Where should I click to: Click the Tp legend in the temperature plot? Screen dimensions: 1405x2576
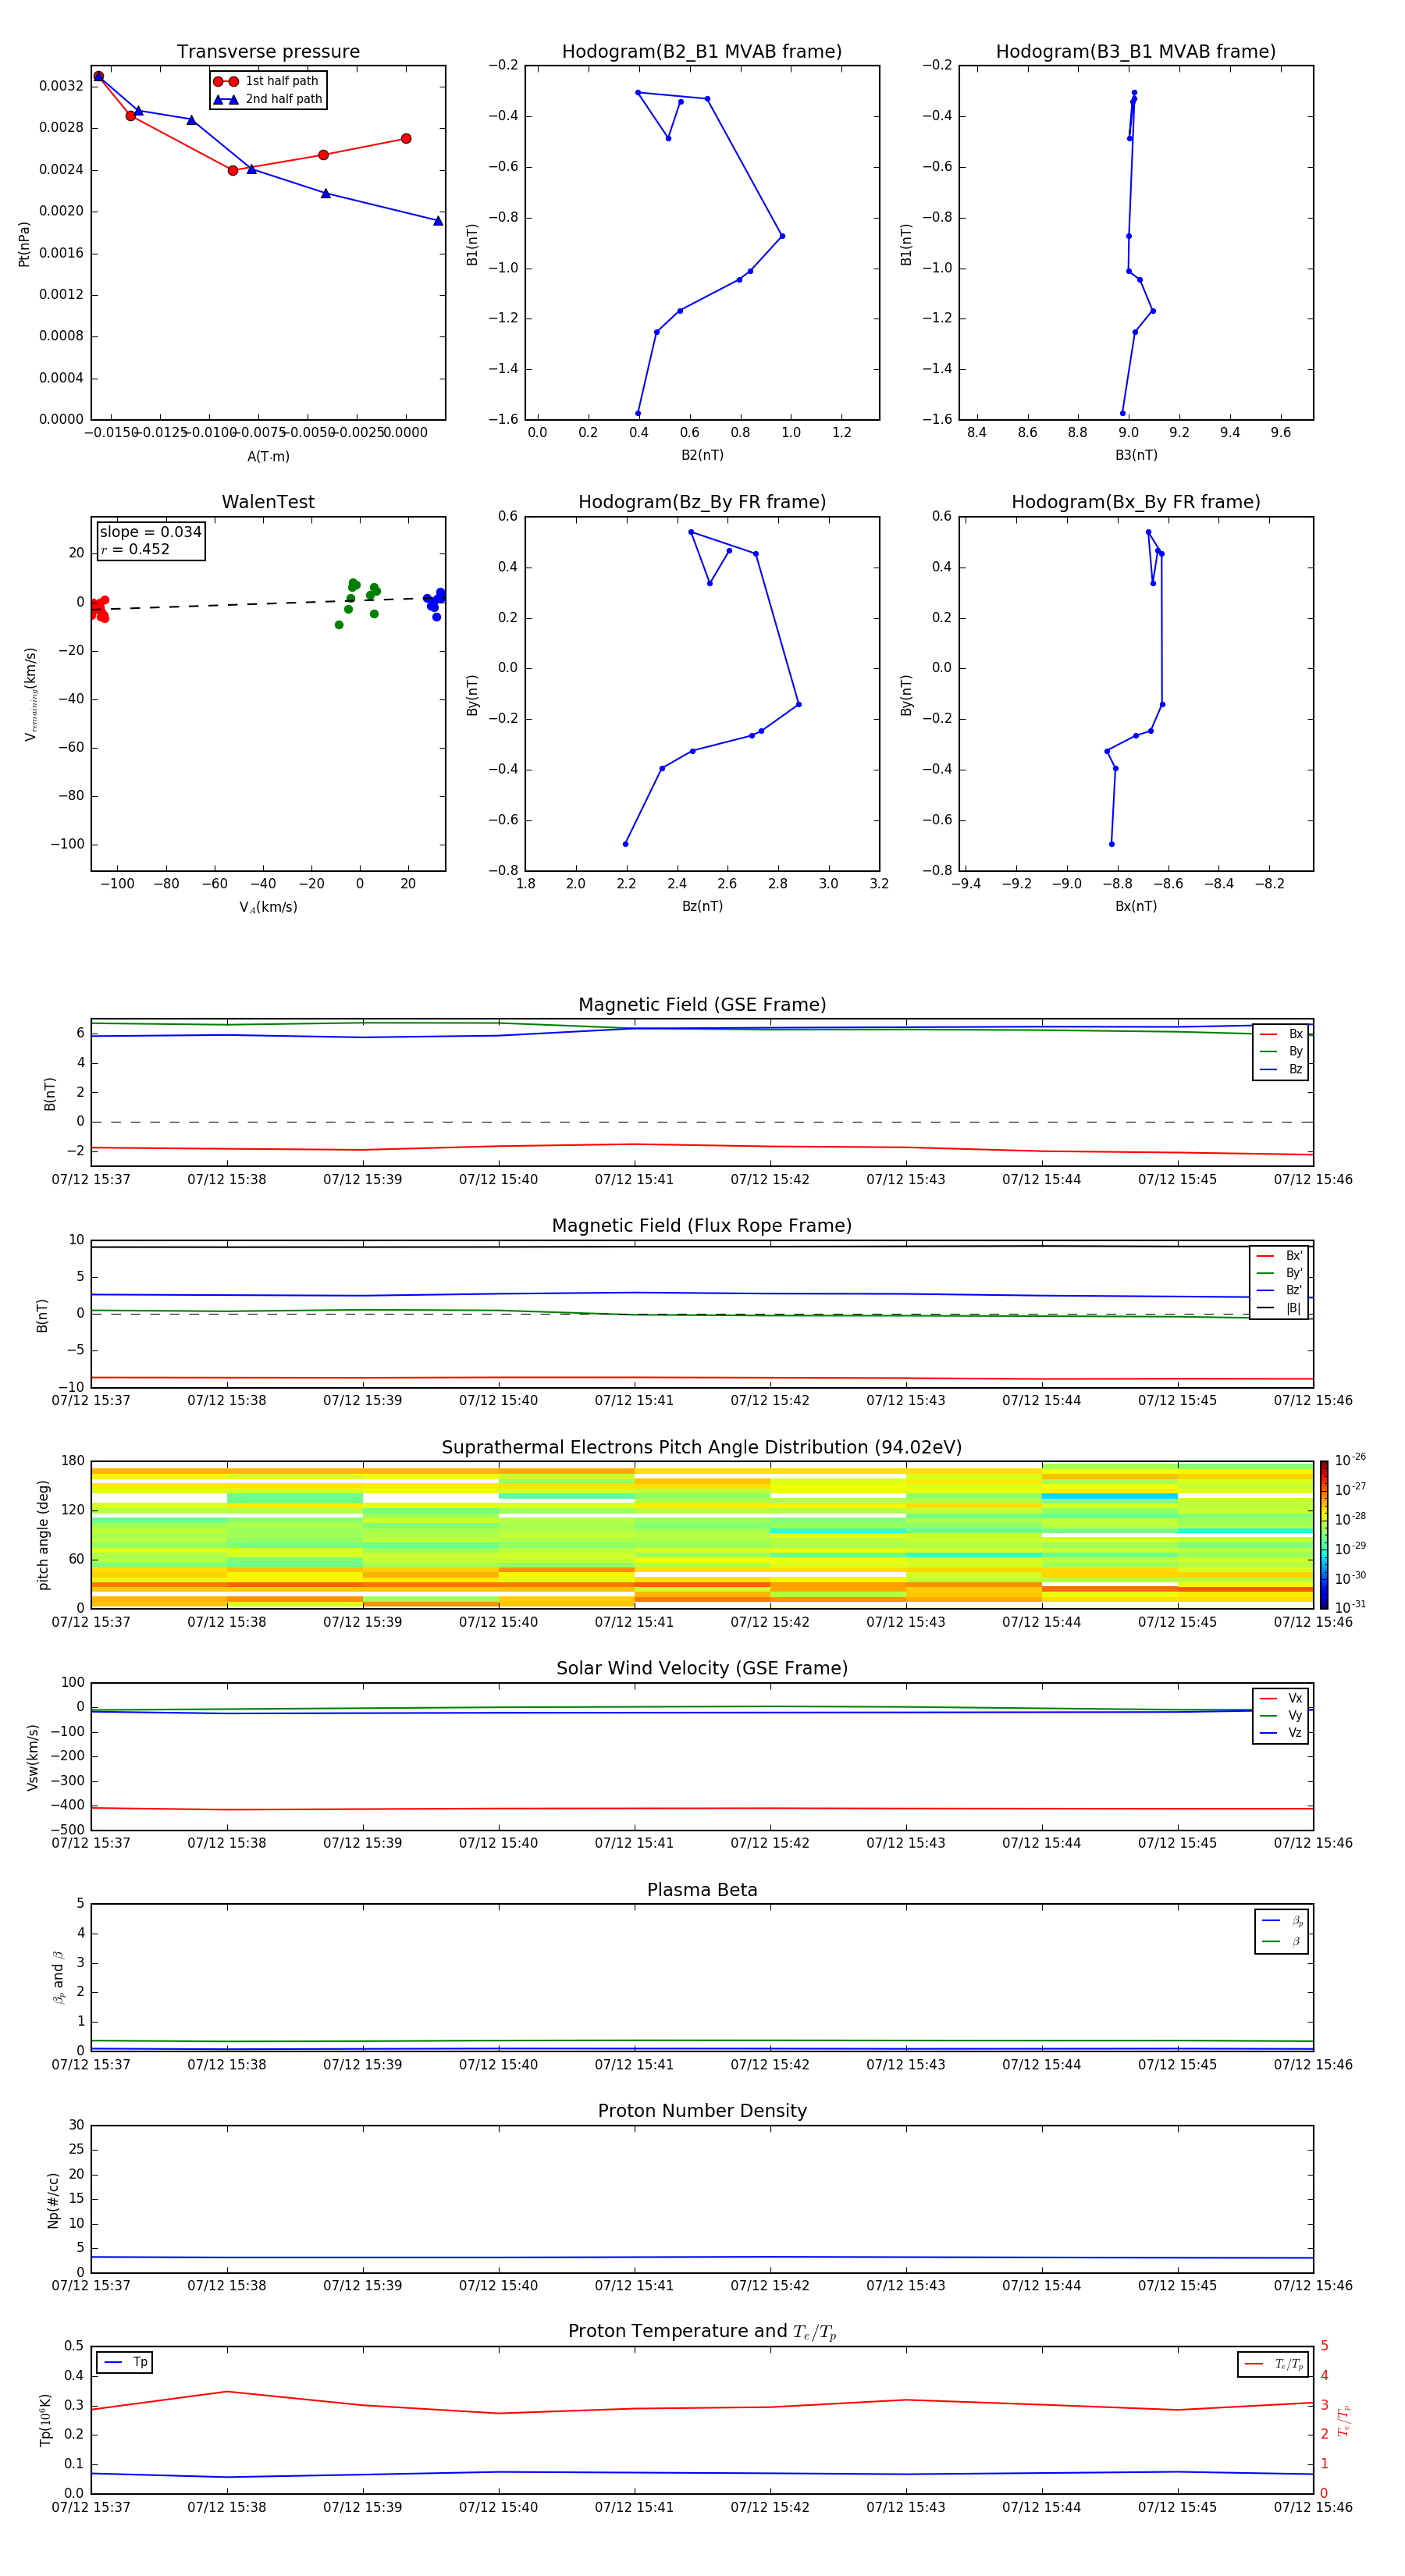click(125, 2362)
